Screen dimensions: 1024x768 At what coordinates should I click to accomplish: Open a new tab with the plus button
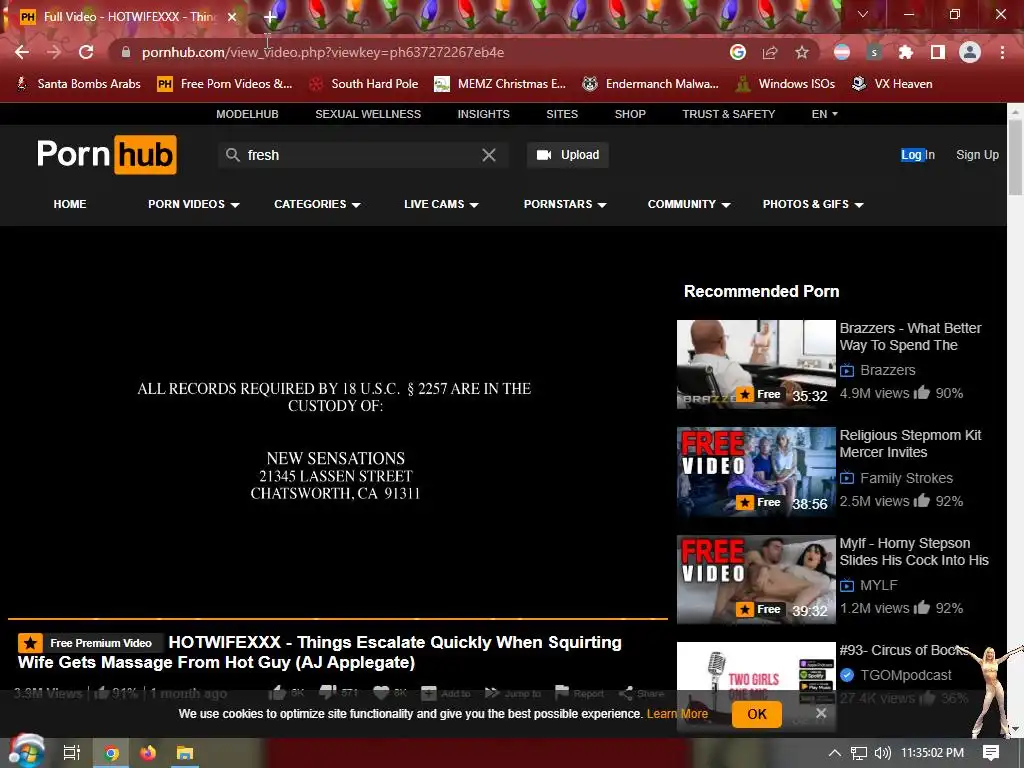coord(270,17)
